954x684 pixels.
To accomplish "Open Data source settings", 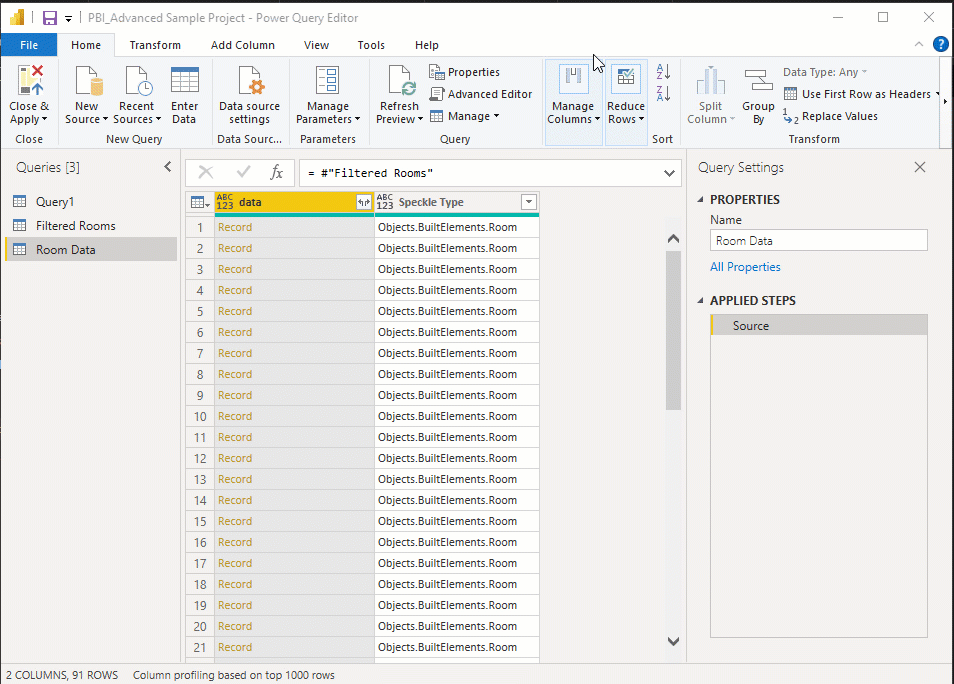I will coord(249,82).
